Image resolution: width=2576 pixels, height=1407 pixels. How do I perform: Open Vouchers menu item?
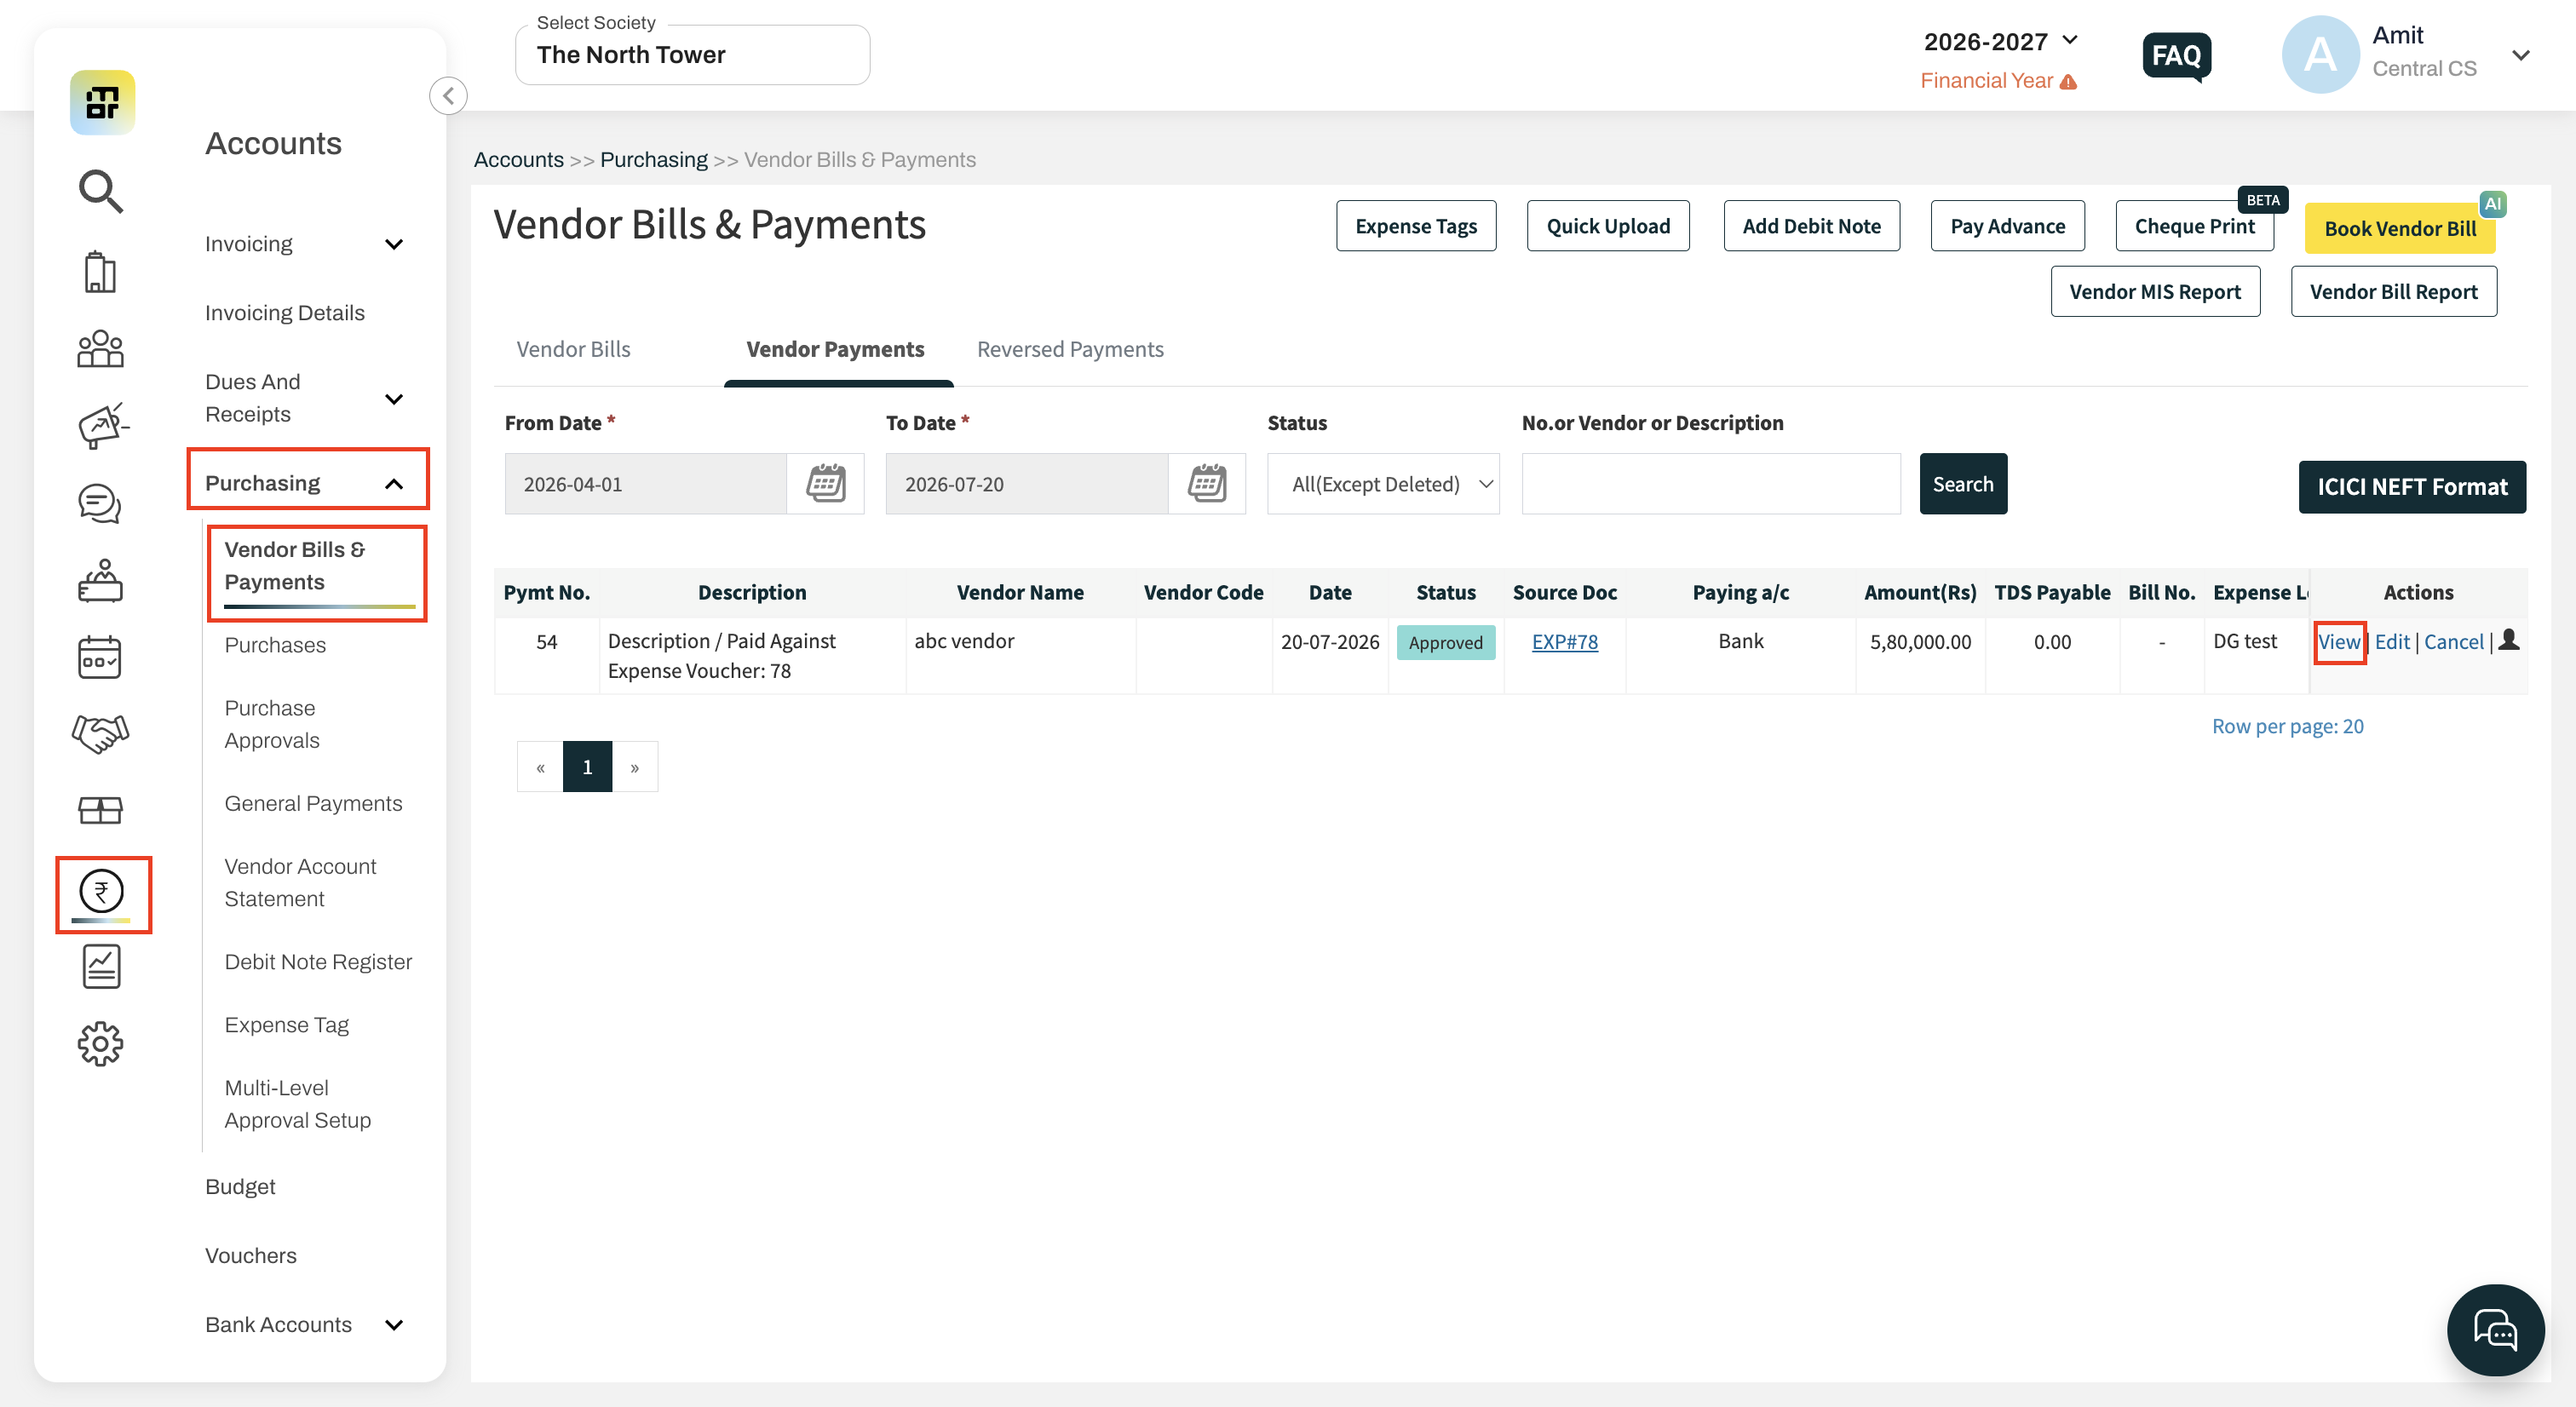(x=251, y=1255)
